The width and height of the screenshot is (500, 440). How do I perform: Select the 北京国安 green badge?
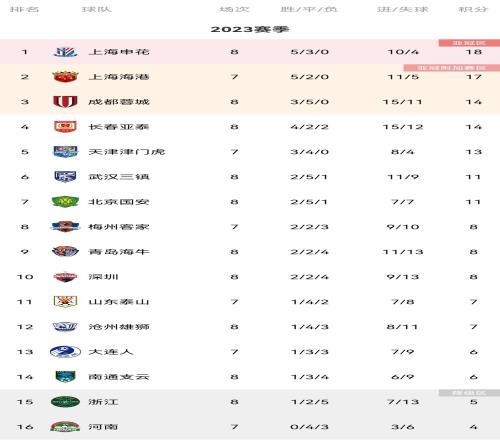coord(65,202)
